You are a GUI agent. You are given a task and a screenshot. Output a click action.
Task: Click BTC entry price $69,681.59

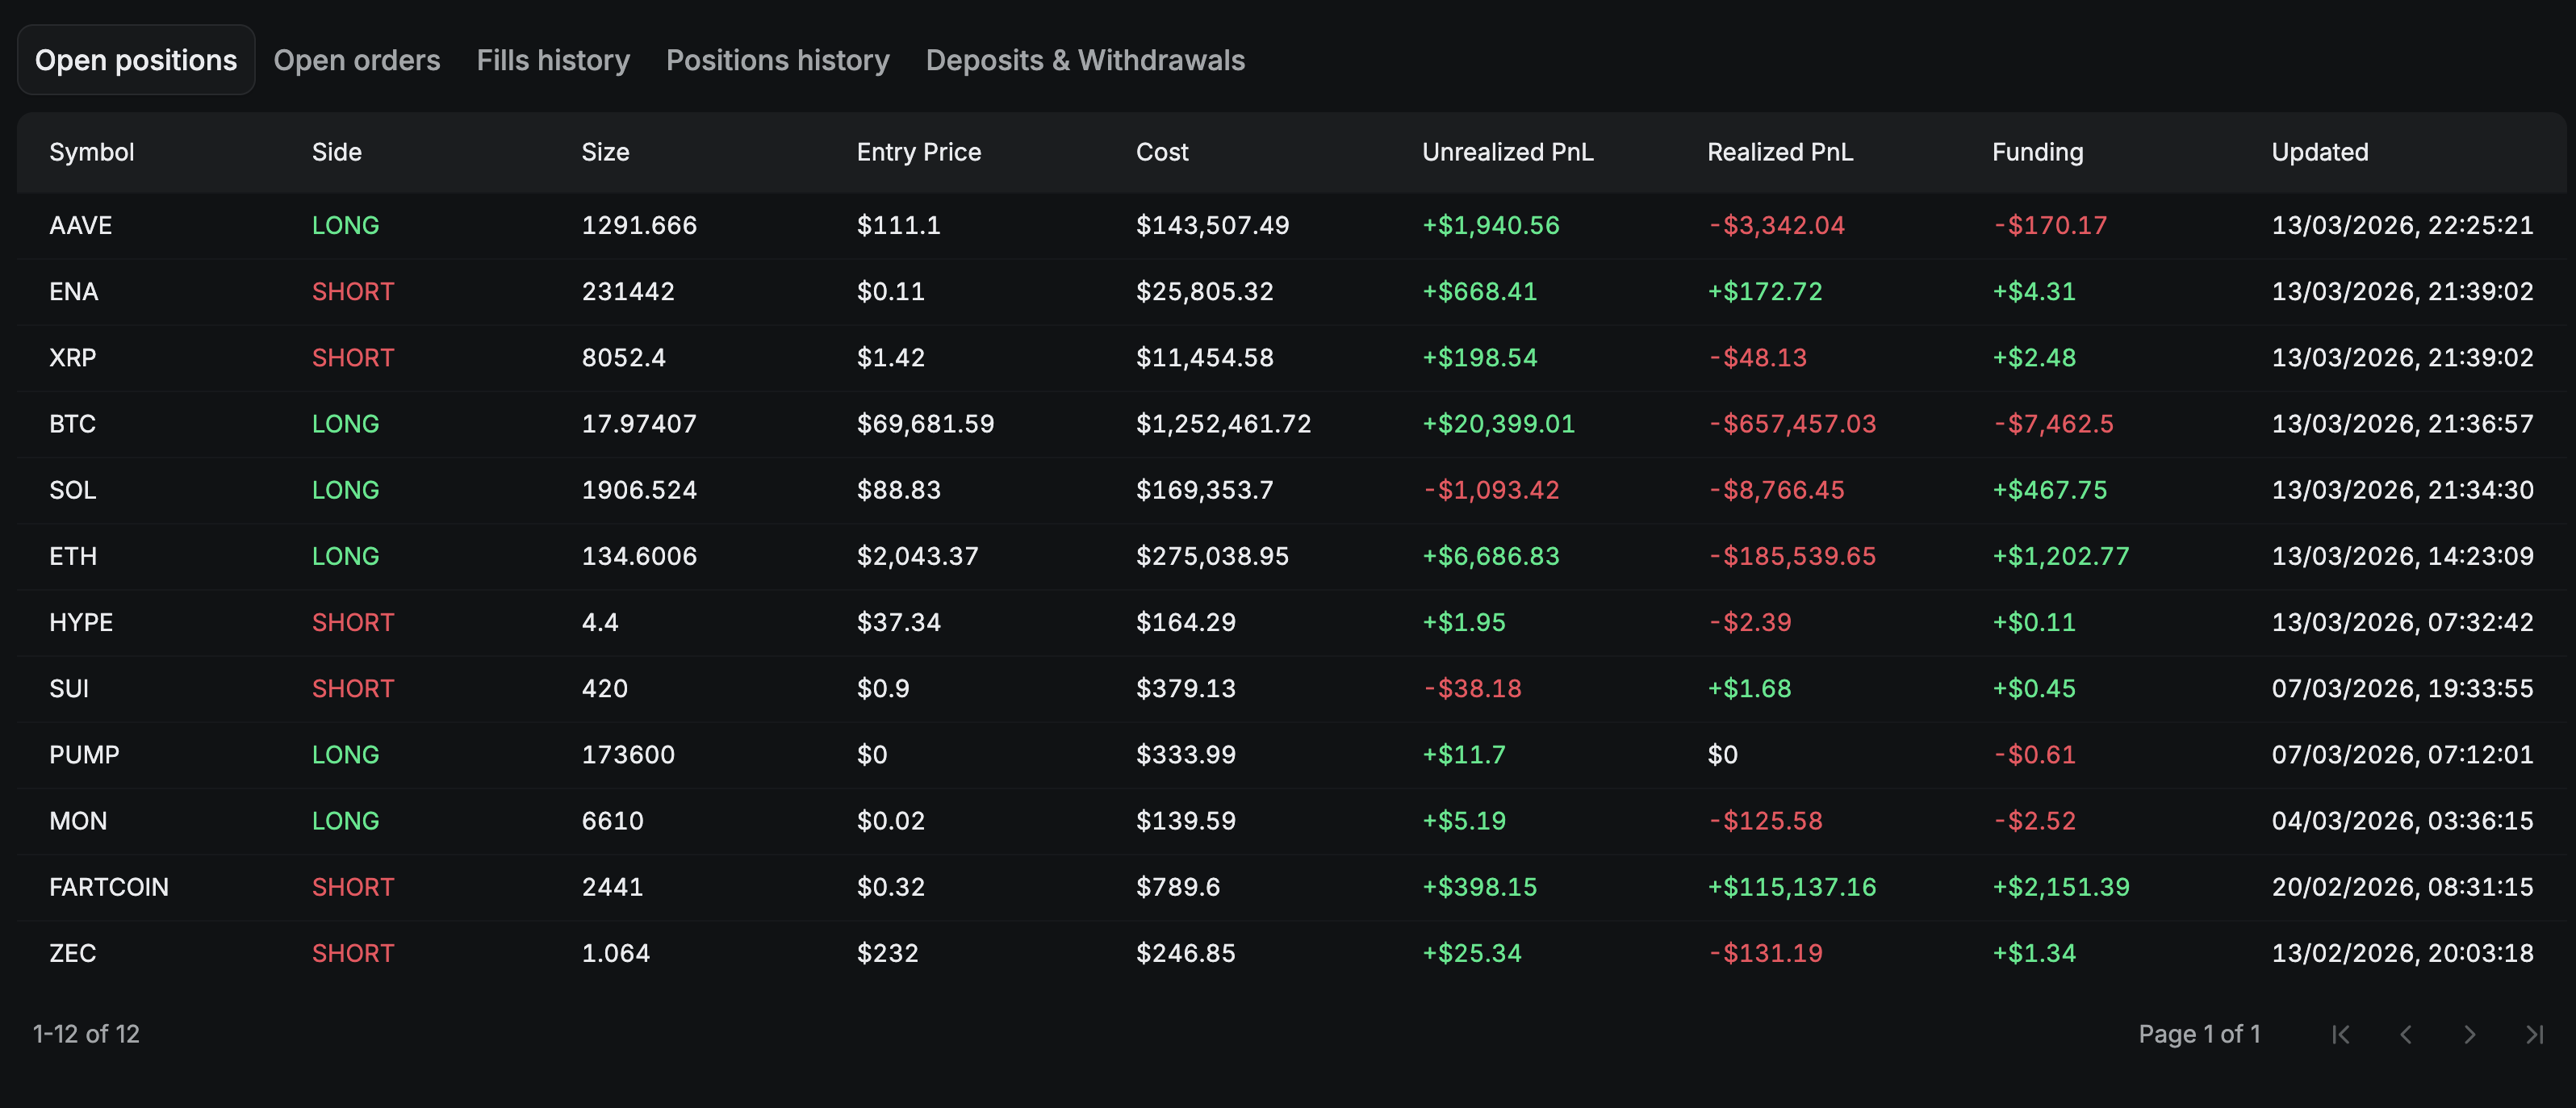(x=926, y=424)
